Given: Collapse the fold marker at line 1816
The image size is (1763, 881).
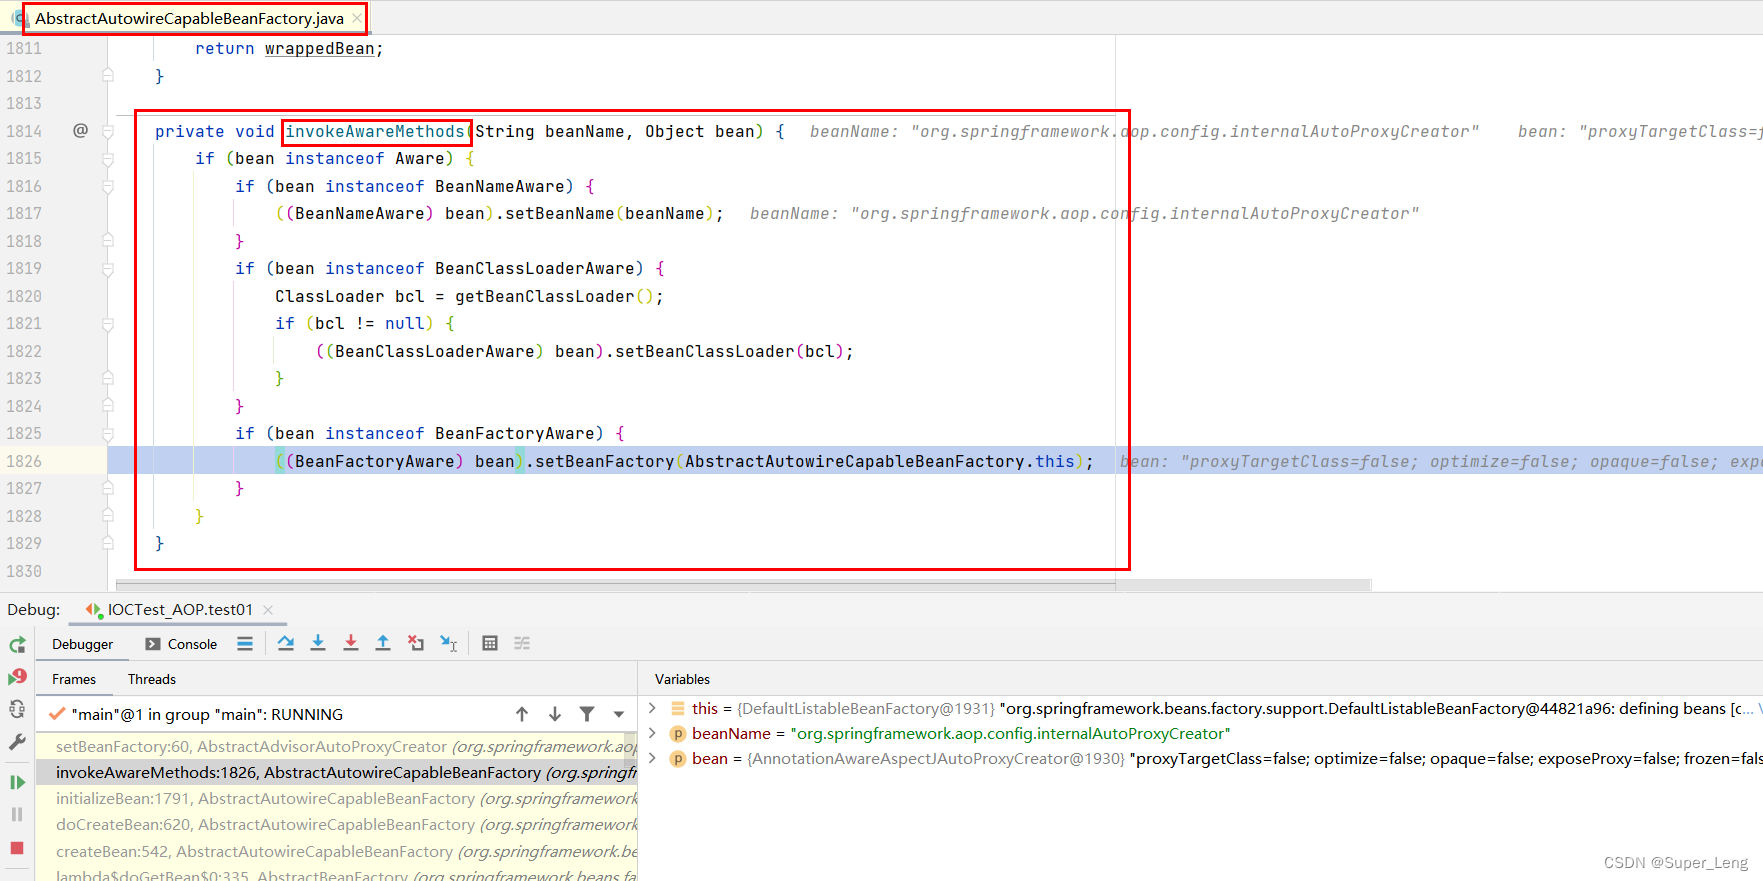Looking at the screenshot, I should coord(108,186).
